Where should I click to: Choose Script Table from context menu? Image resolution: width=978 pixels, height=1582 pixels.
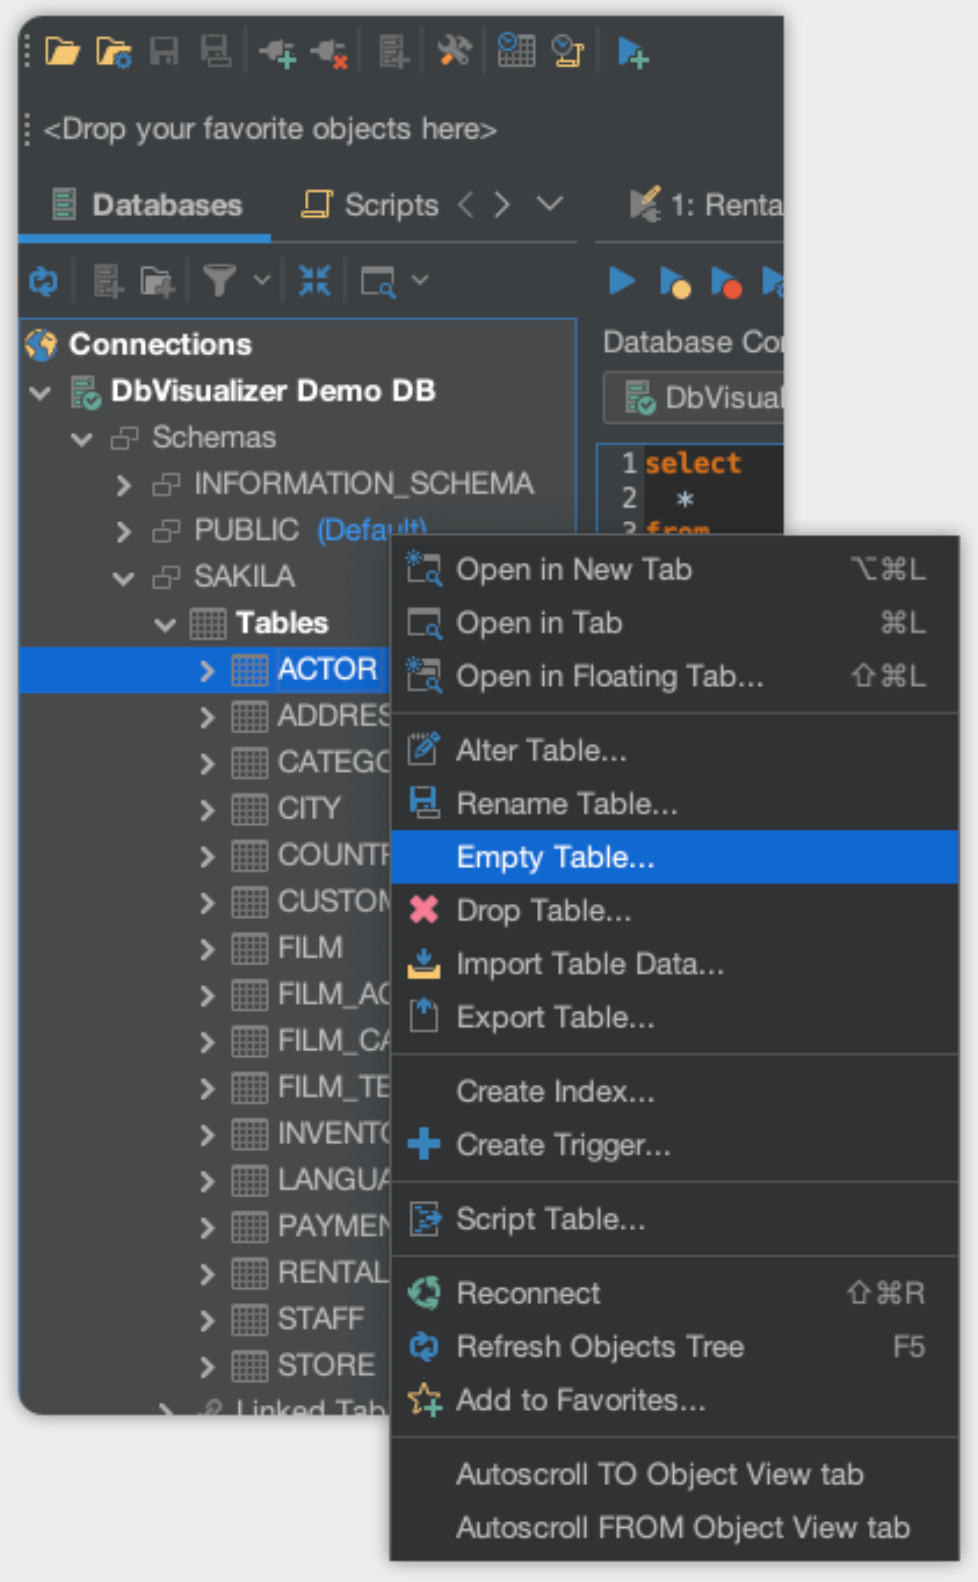point(674,1219)
